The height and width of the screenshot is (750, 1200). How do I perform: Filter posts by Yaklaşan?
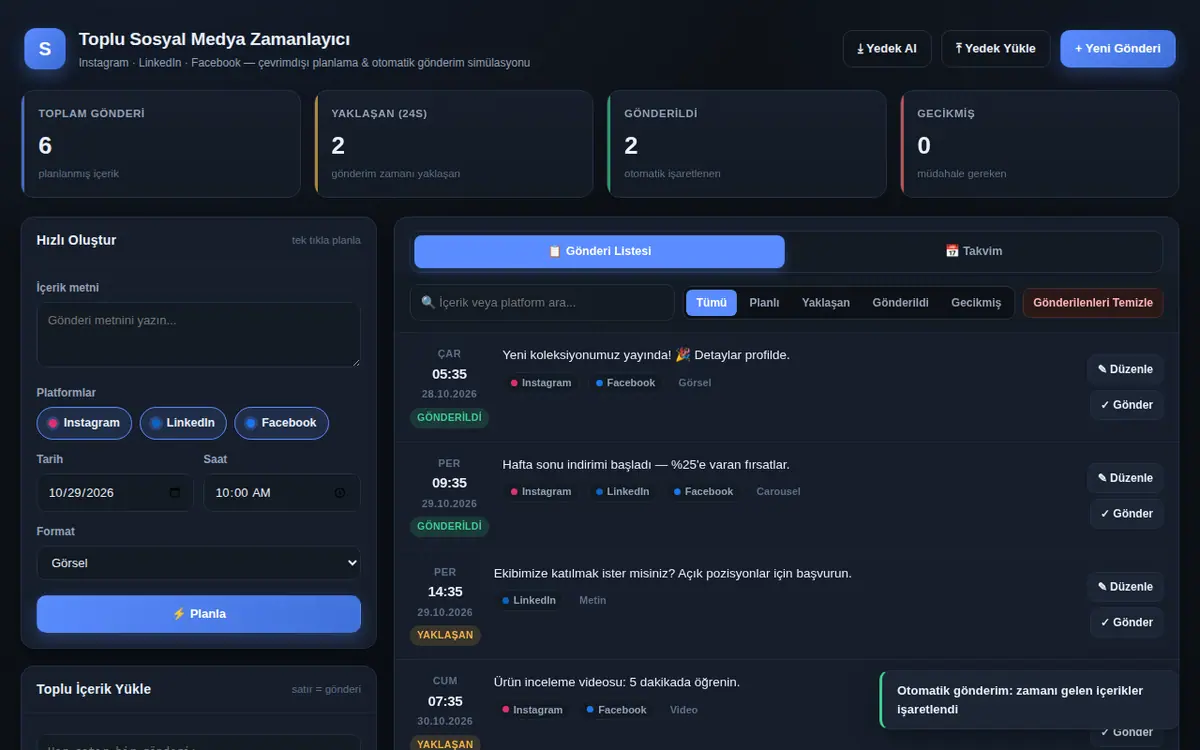pyautogui.click(x=826, y=303)
